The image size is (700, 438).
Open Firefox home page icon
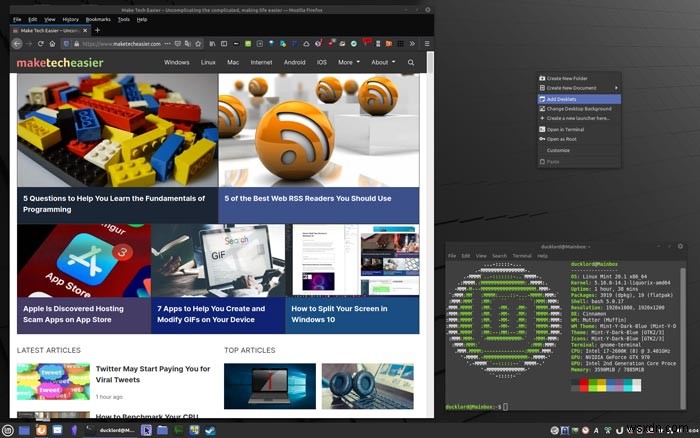pyautogui.click(x=52, y=44)
